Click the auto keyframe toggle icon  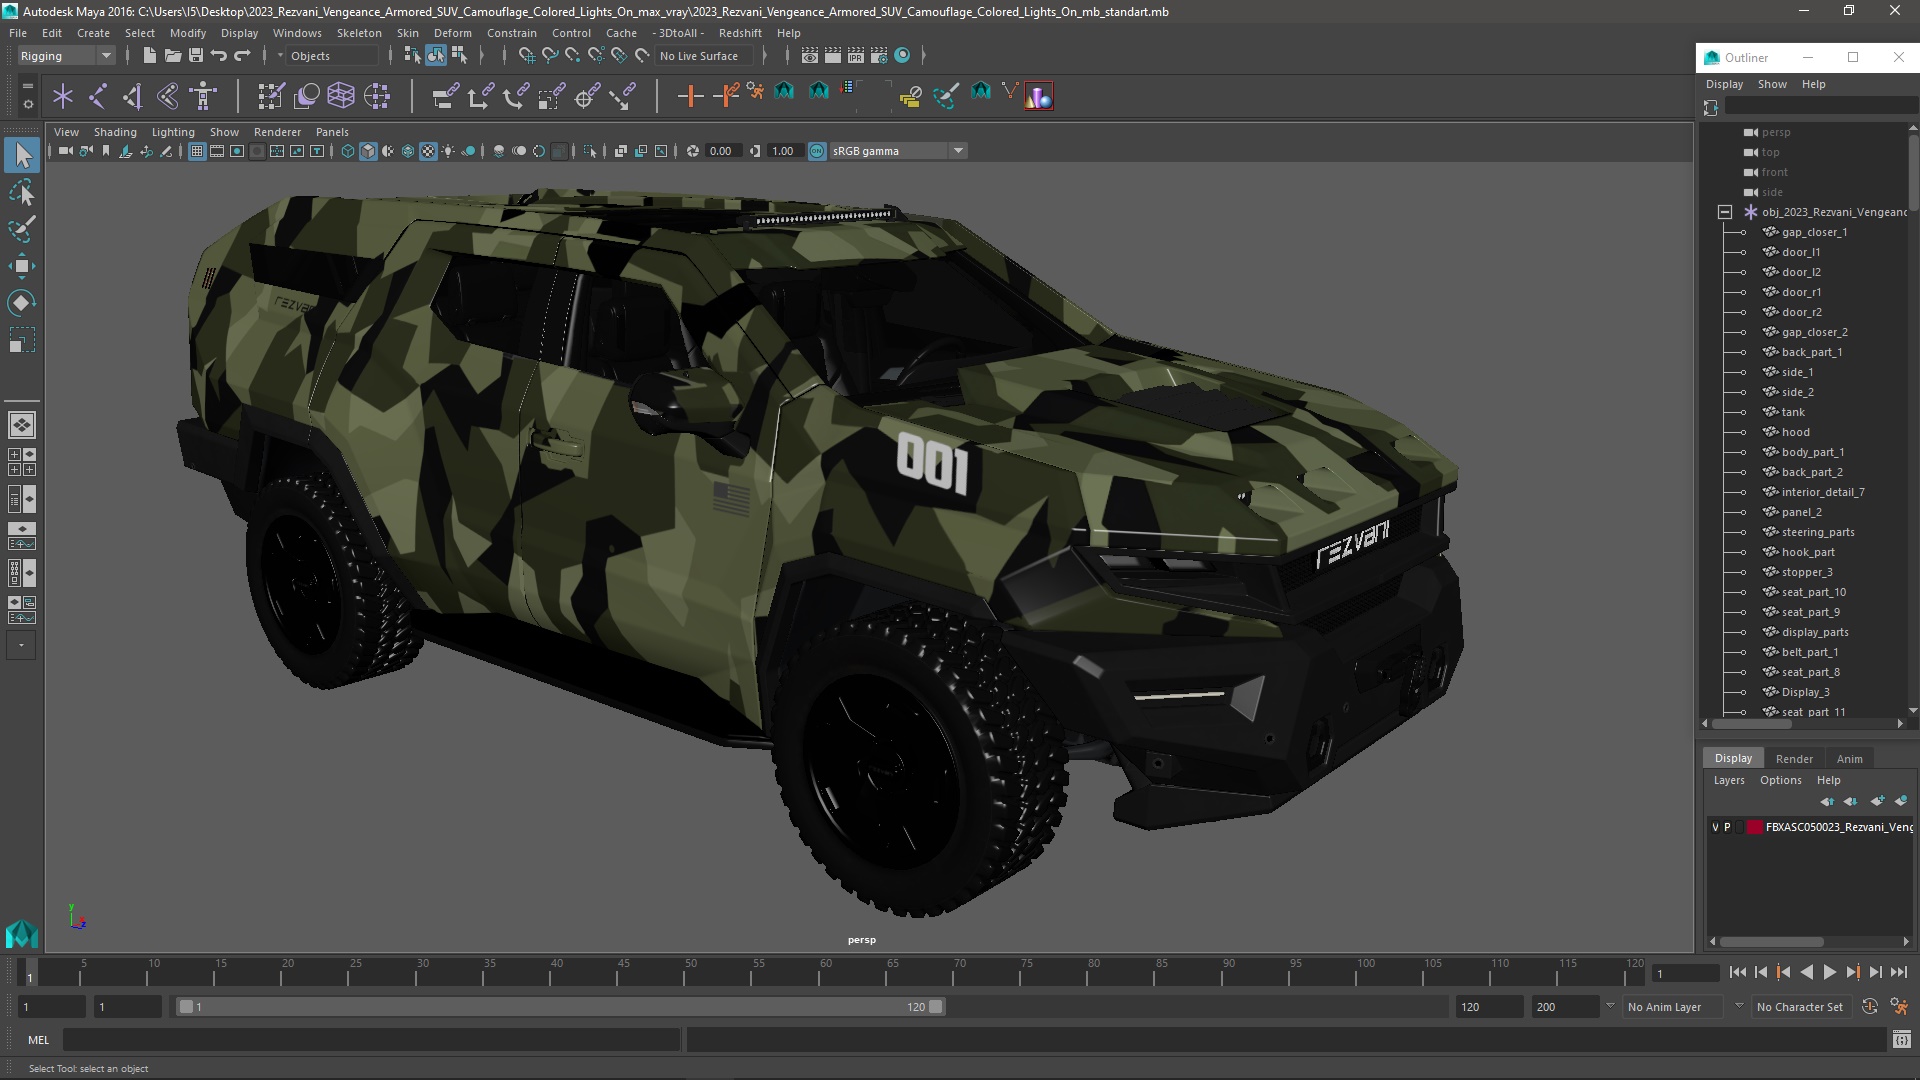[x=1869, y=1007]
